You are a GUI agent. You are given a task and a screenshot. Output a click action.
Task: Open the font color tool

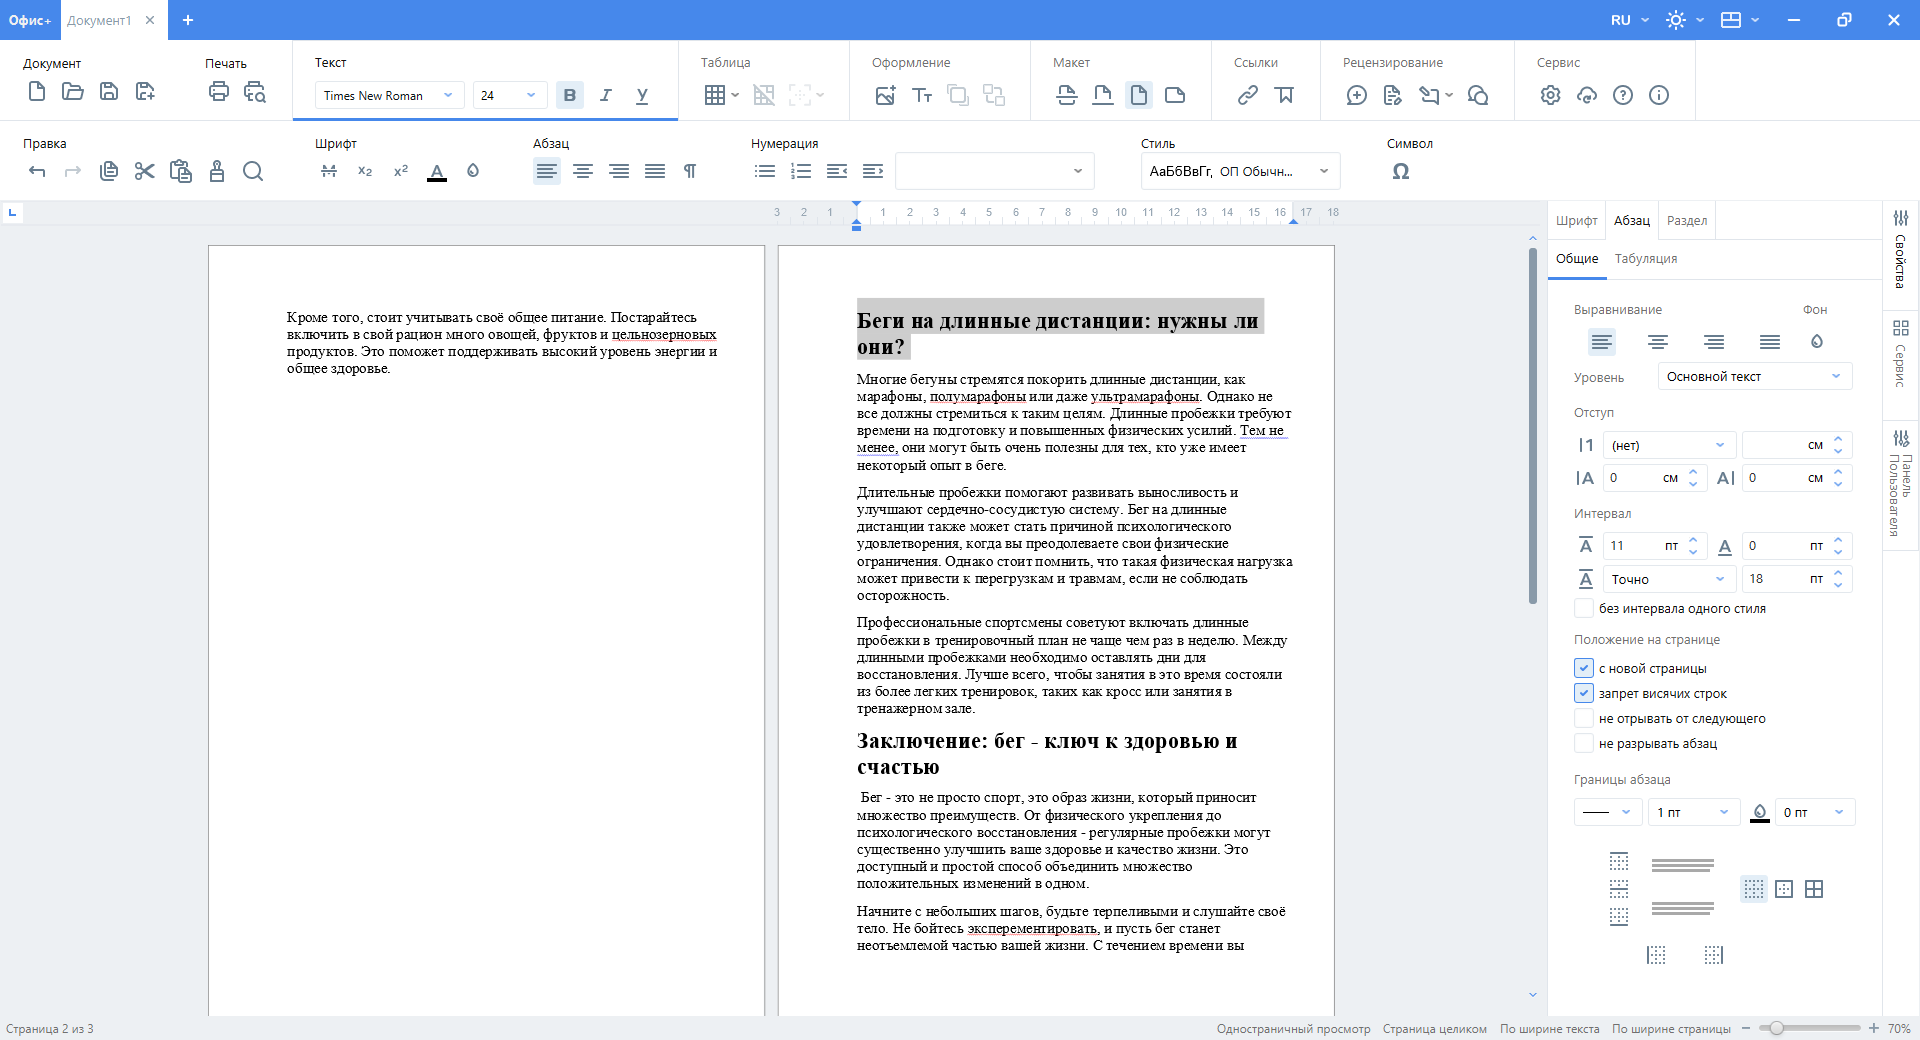[x=437, y=171]
